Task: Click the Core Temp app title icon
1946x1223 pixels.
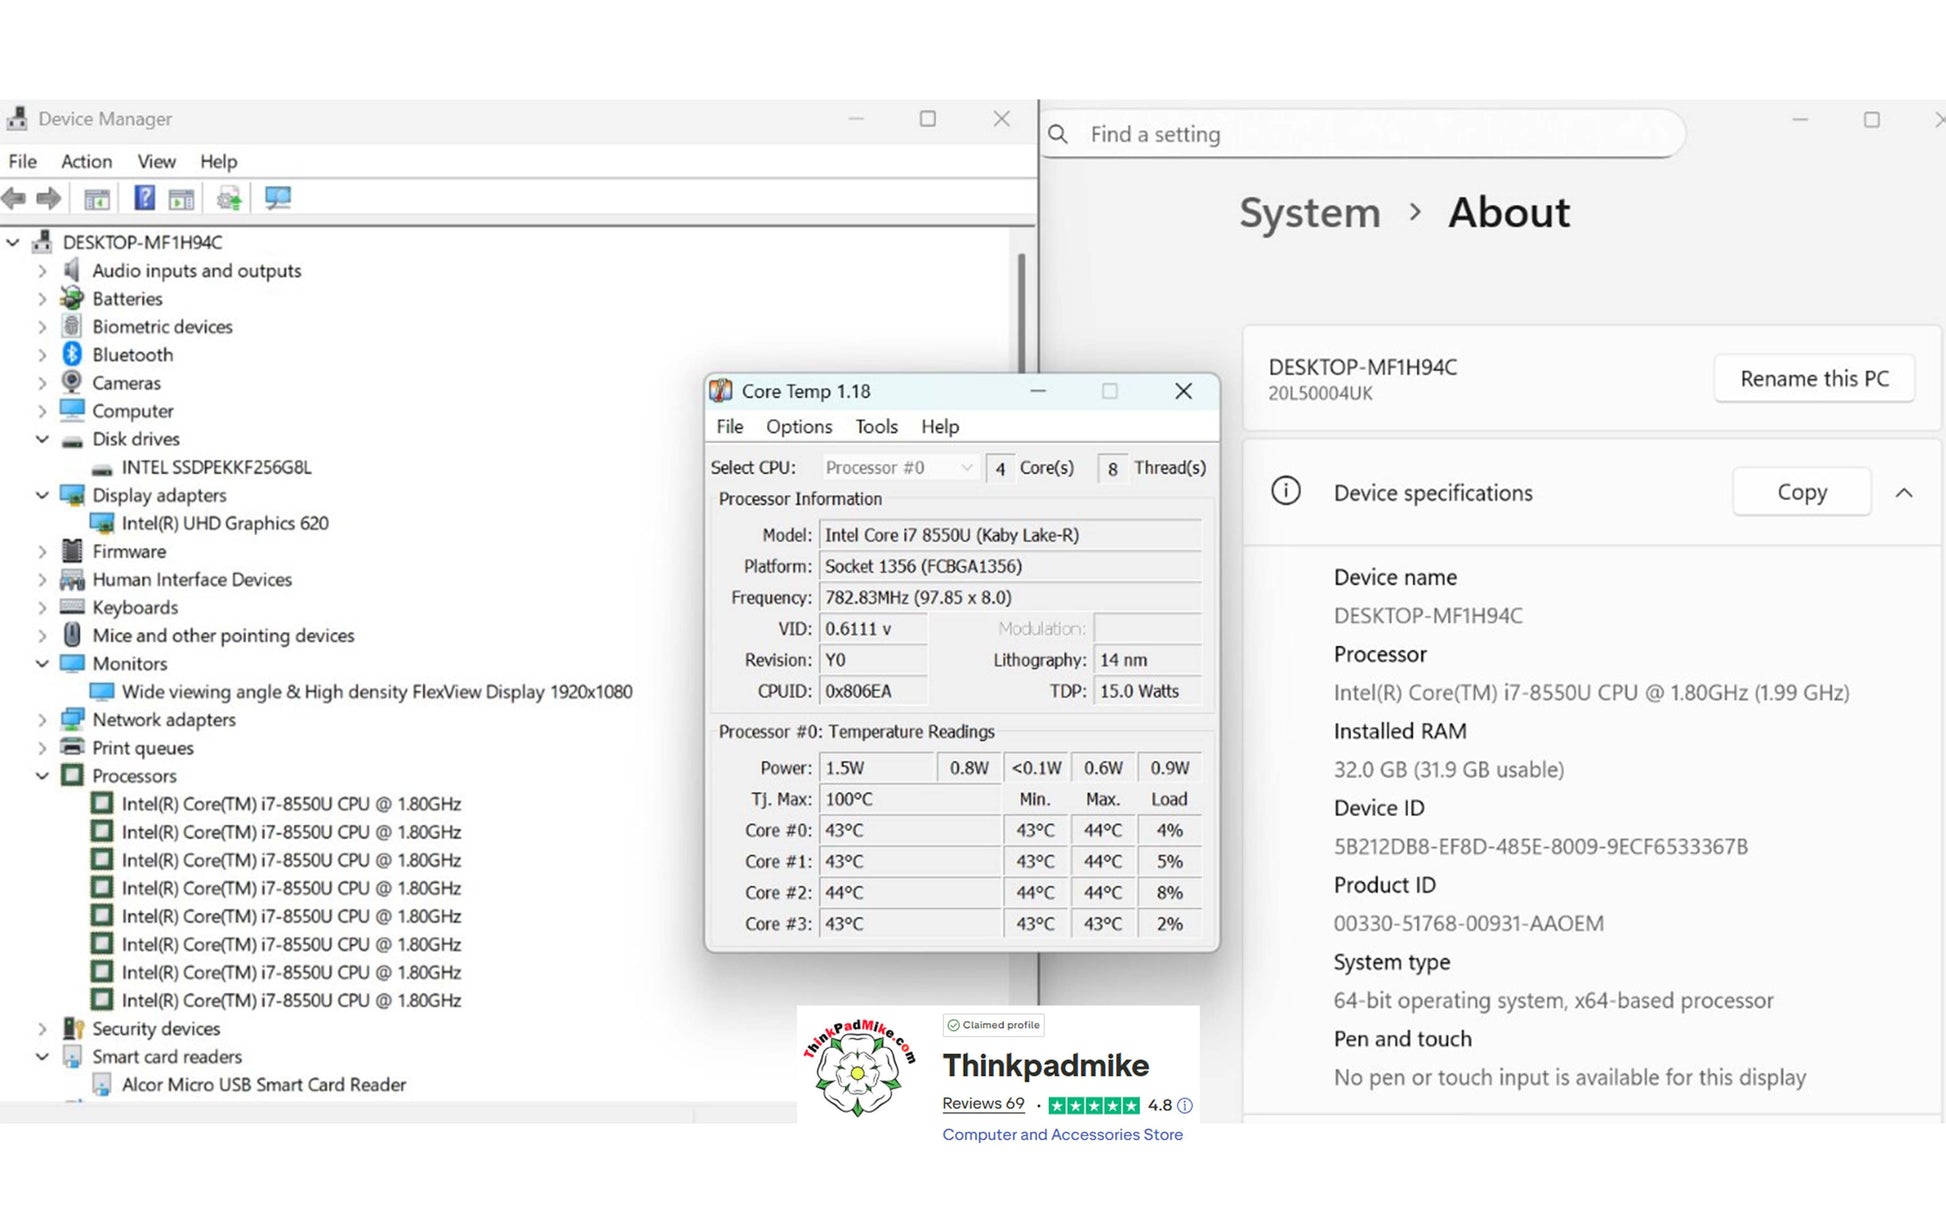Action: 721,391
